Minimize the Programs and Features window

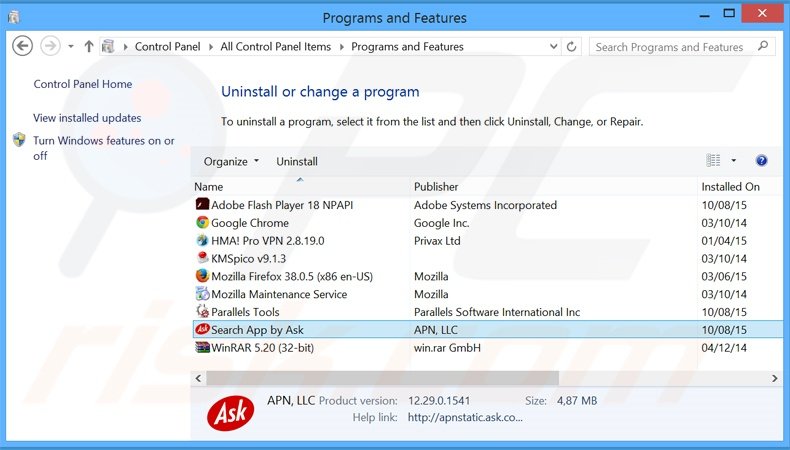click(x=705, y=15)
